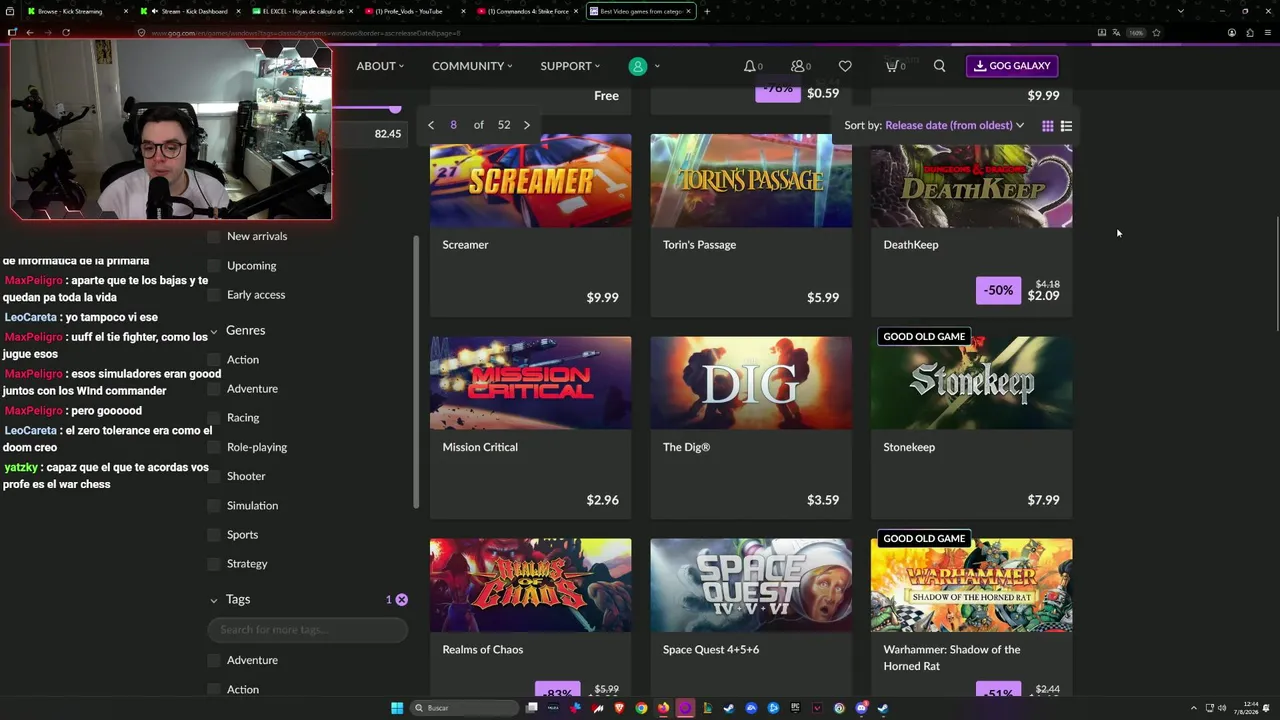The image size is (1280, 720).
Task: Check the Simulation genre checkbox
Action: coord(213,506)
